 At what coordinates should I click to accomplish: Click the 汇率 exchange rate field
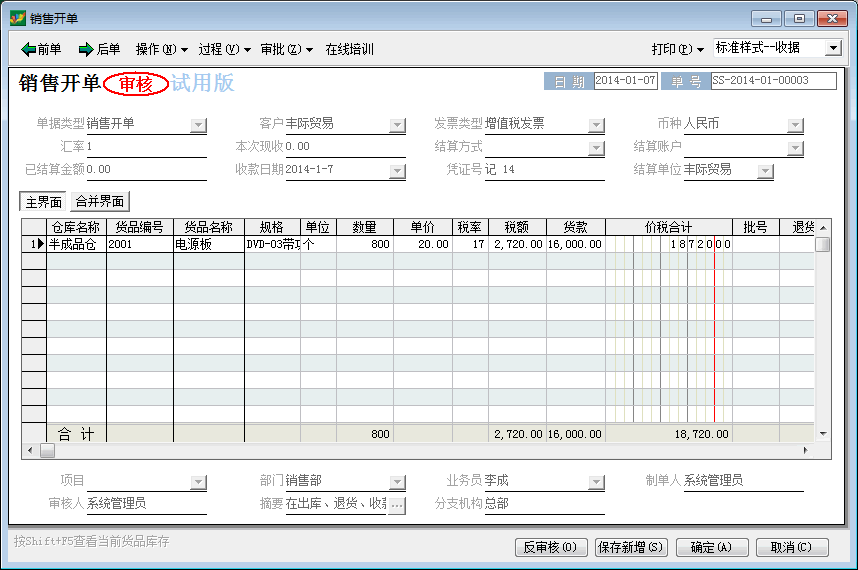point(146,147)
